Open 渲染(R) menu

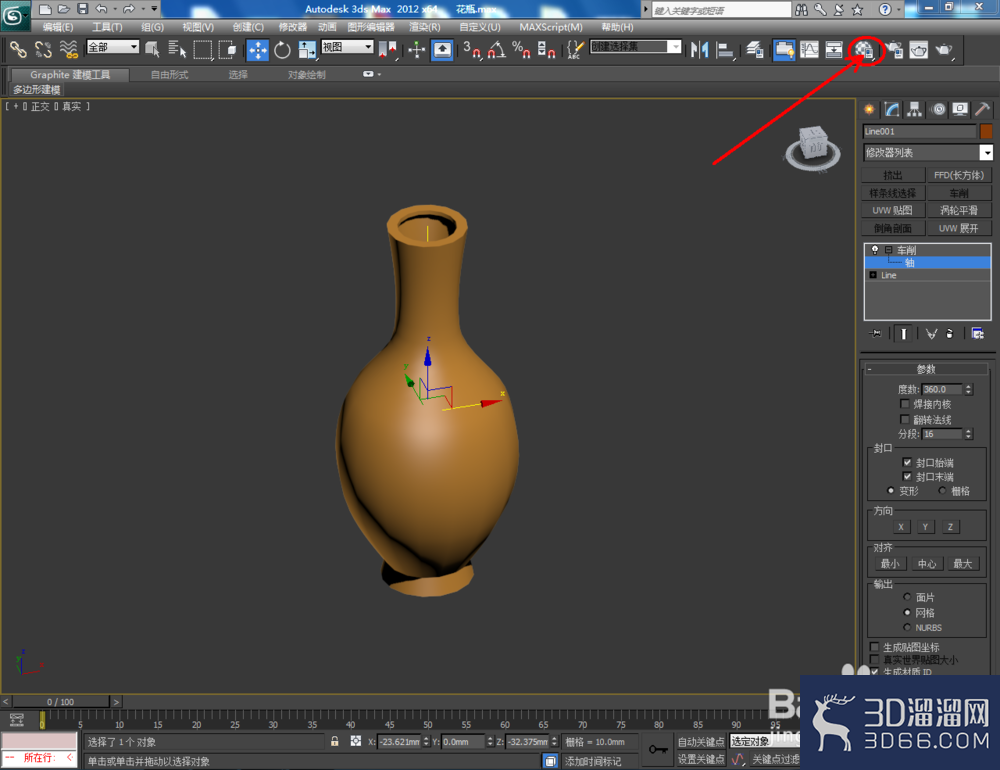pos(425,27)
